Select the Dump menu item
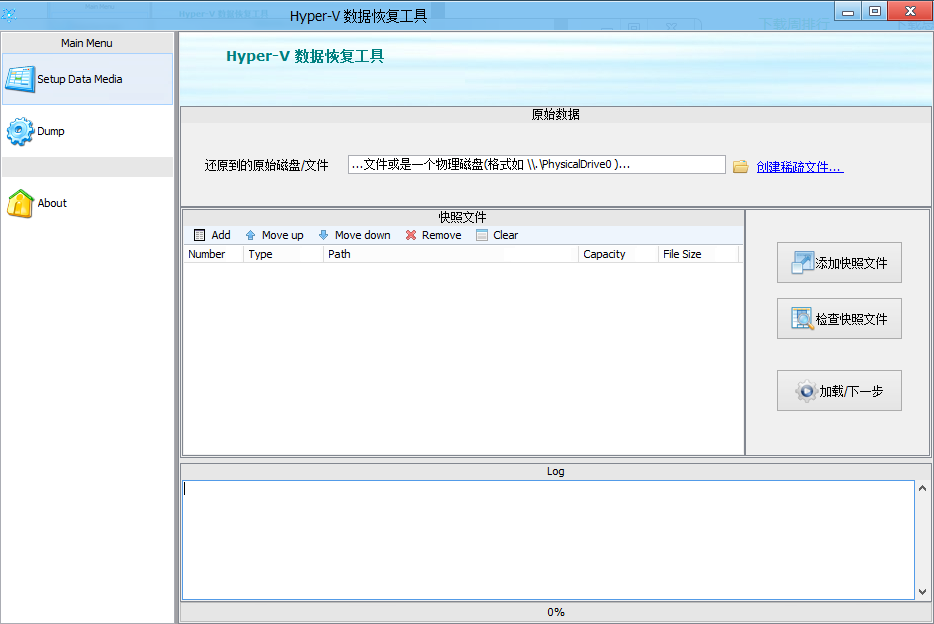Viewport: 934px width, 624px height. 88,131
